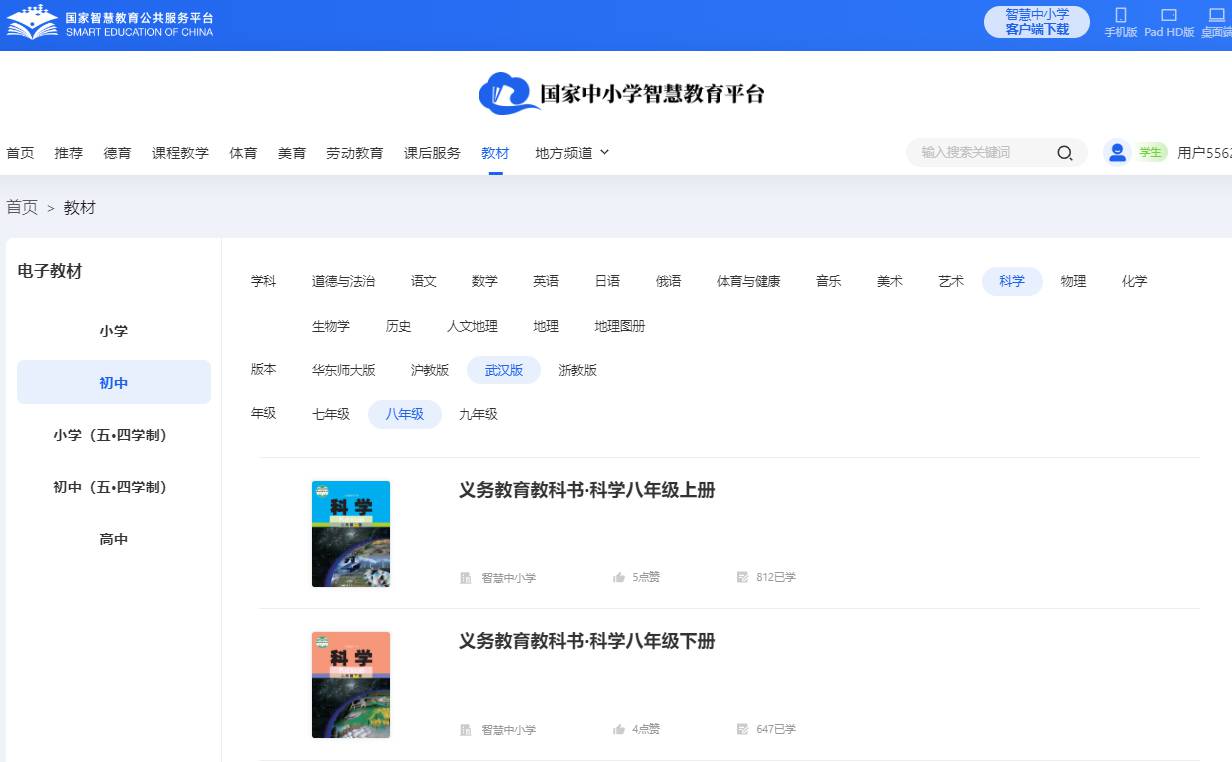Image resolution: width=1232 pixels, height=762 pixels.
Task: Click publisher icon beside 智慧中小学 in 下册 row
Action: 465,729
